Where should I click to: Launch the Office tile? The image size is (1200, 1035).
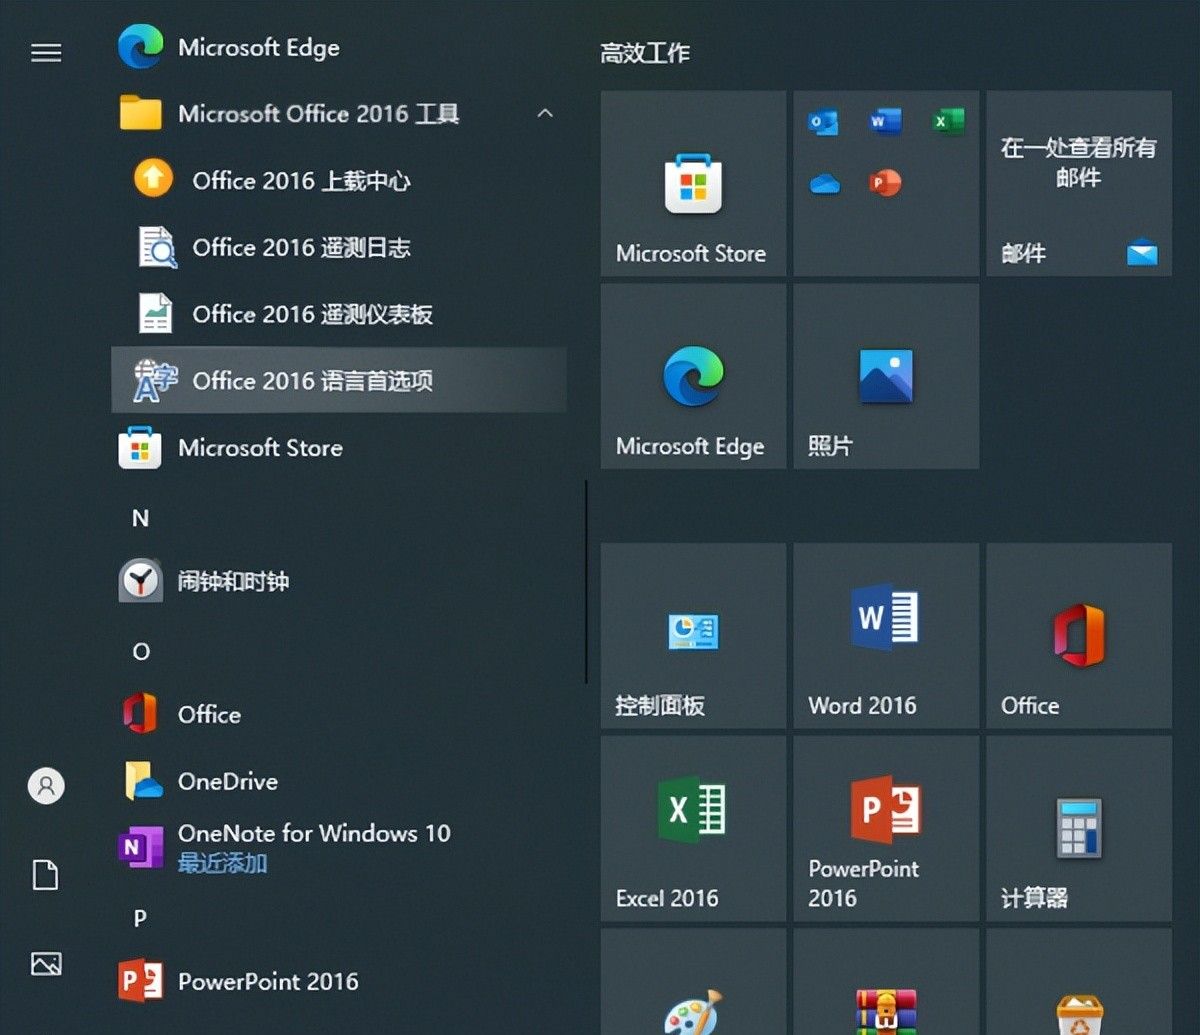coord(1079,636)
